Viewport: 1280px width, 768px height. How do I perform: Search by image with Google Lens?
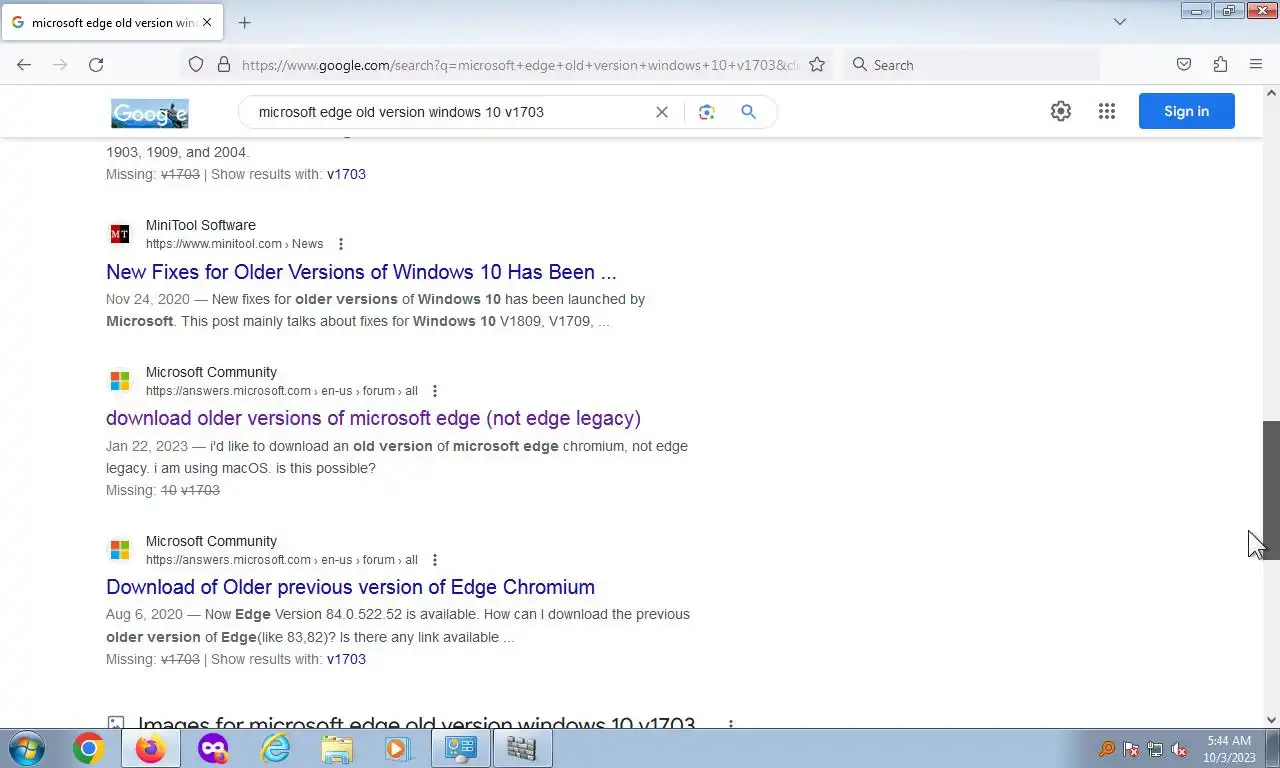point(707,112)
